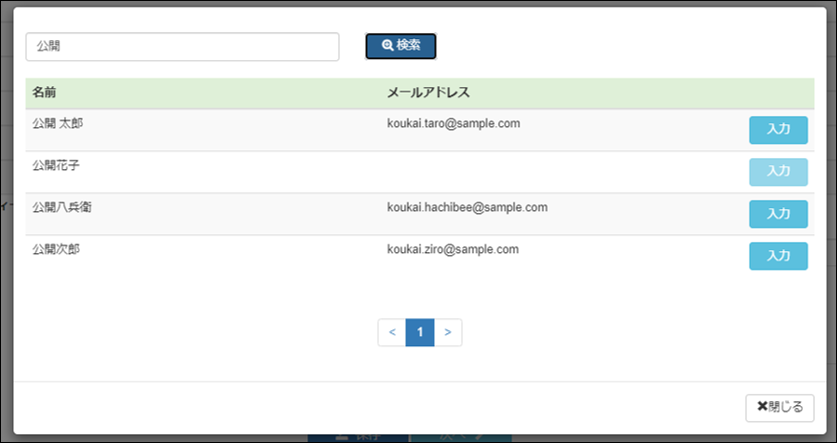The image size is (837, 443).
Task: Go to previous page with < arrow
Action: pos(392,332)
